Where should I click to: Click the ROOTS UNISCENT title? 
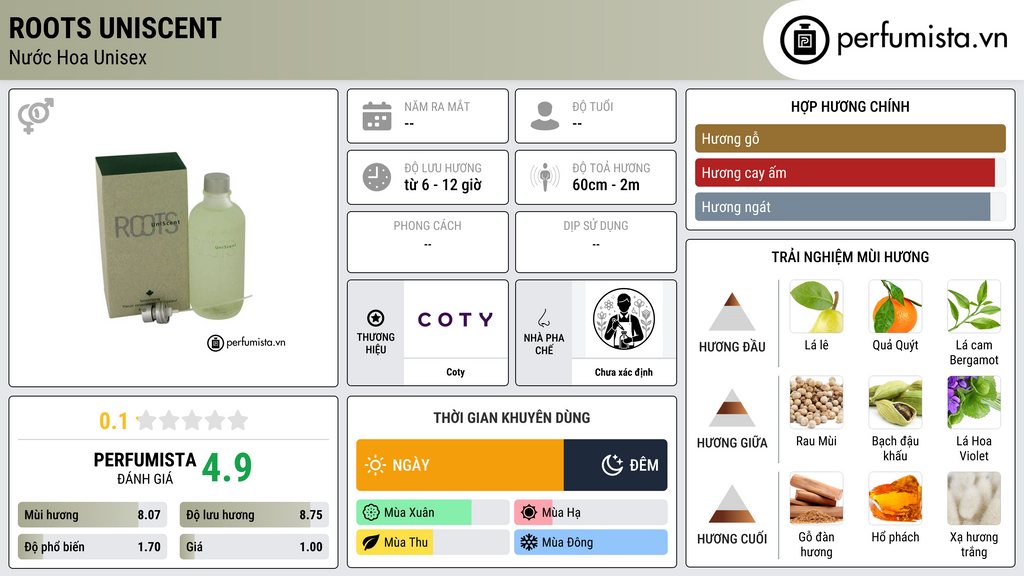[x=115, y=28]
